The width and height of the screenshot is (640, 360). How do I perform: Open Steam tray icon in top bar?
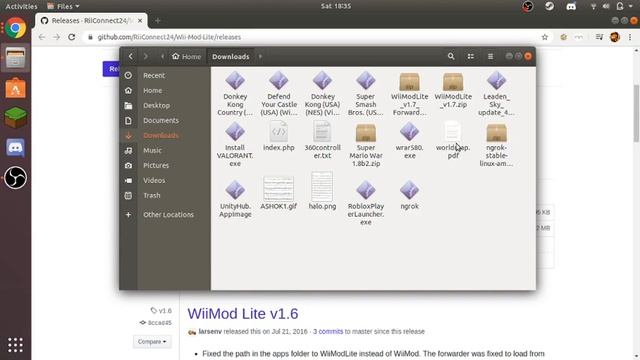549,6
